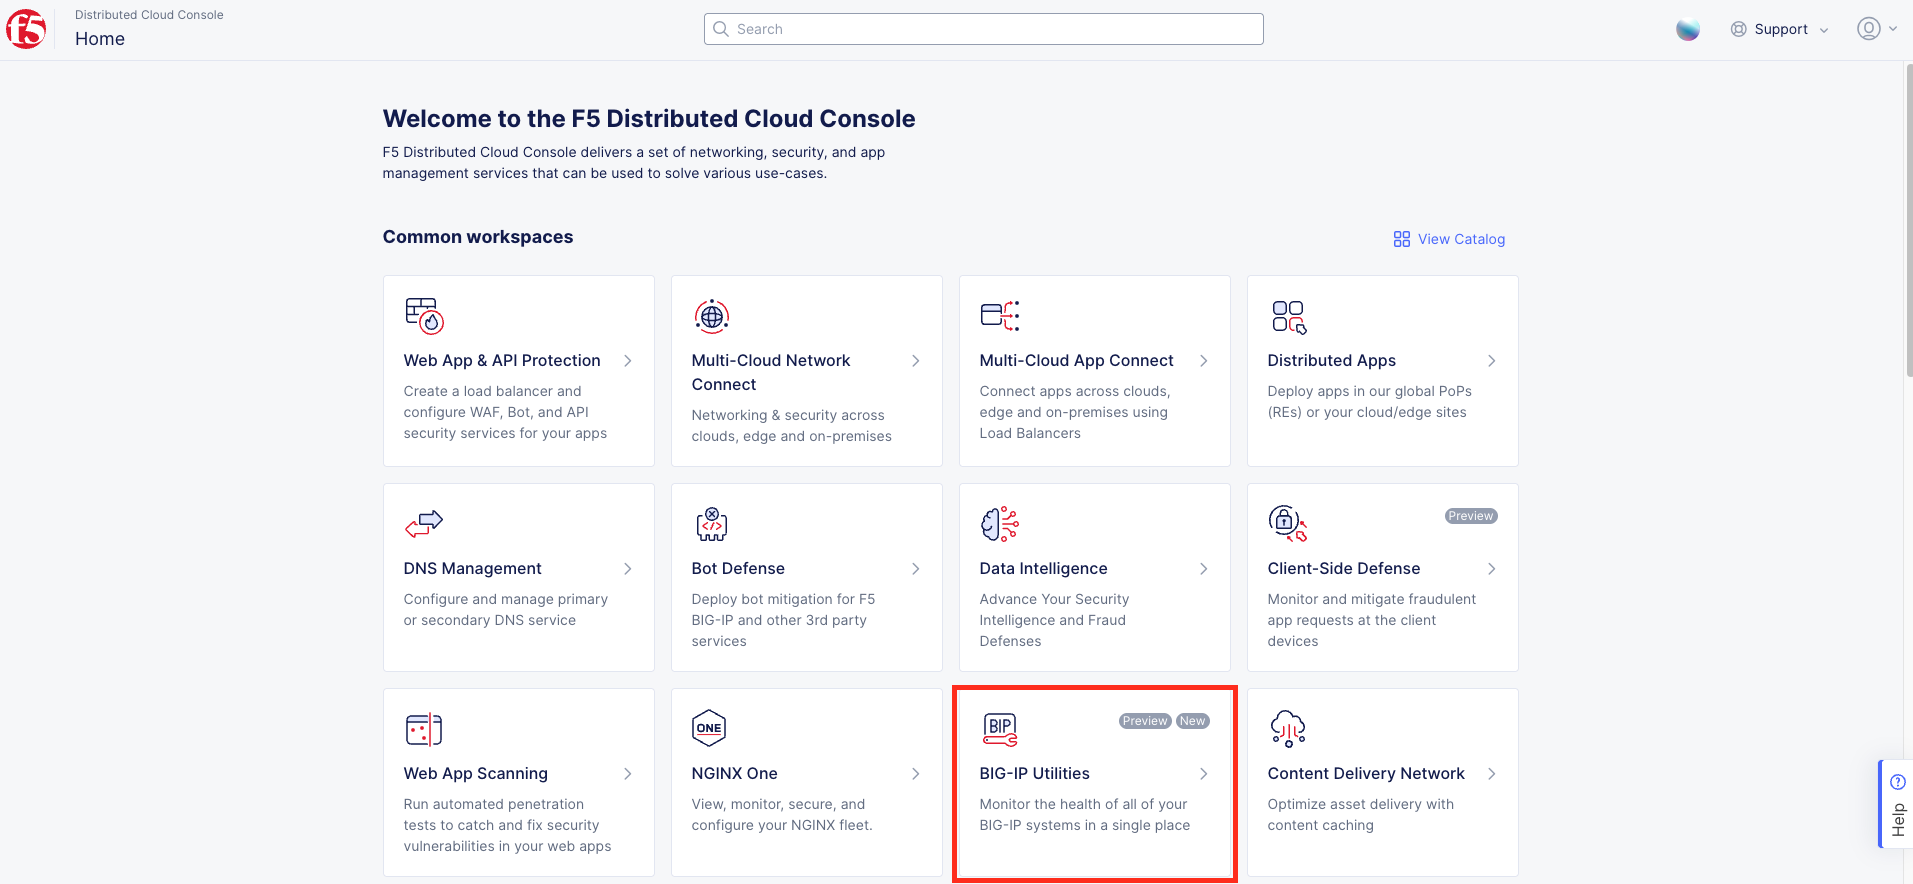This screenshot has height=884, width=1913.
Task: Click the Content Delivery Network cloud icon
Action: point(1287,728)
